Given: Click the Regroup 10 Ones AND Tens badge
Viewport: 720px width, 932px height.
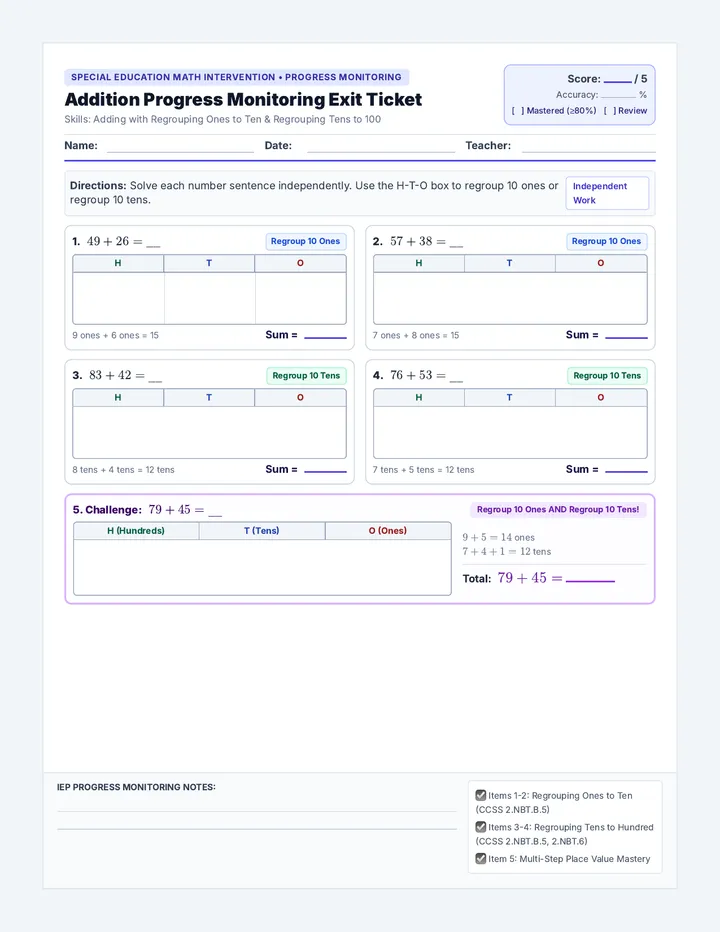Looking at the screenshot, I should [x=558, y=509].
